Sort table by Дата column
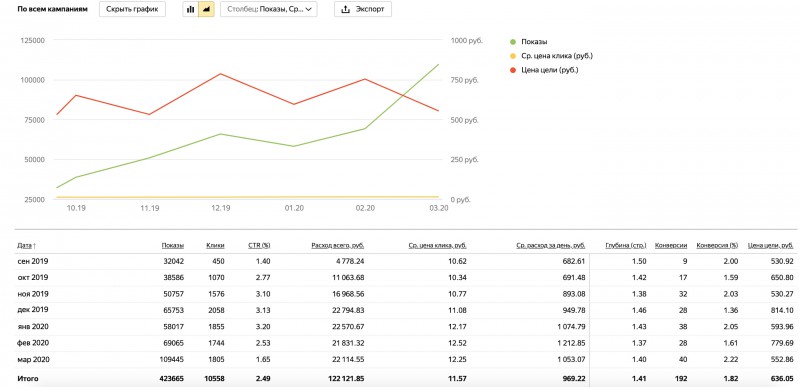 click(27, 245)
